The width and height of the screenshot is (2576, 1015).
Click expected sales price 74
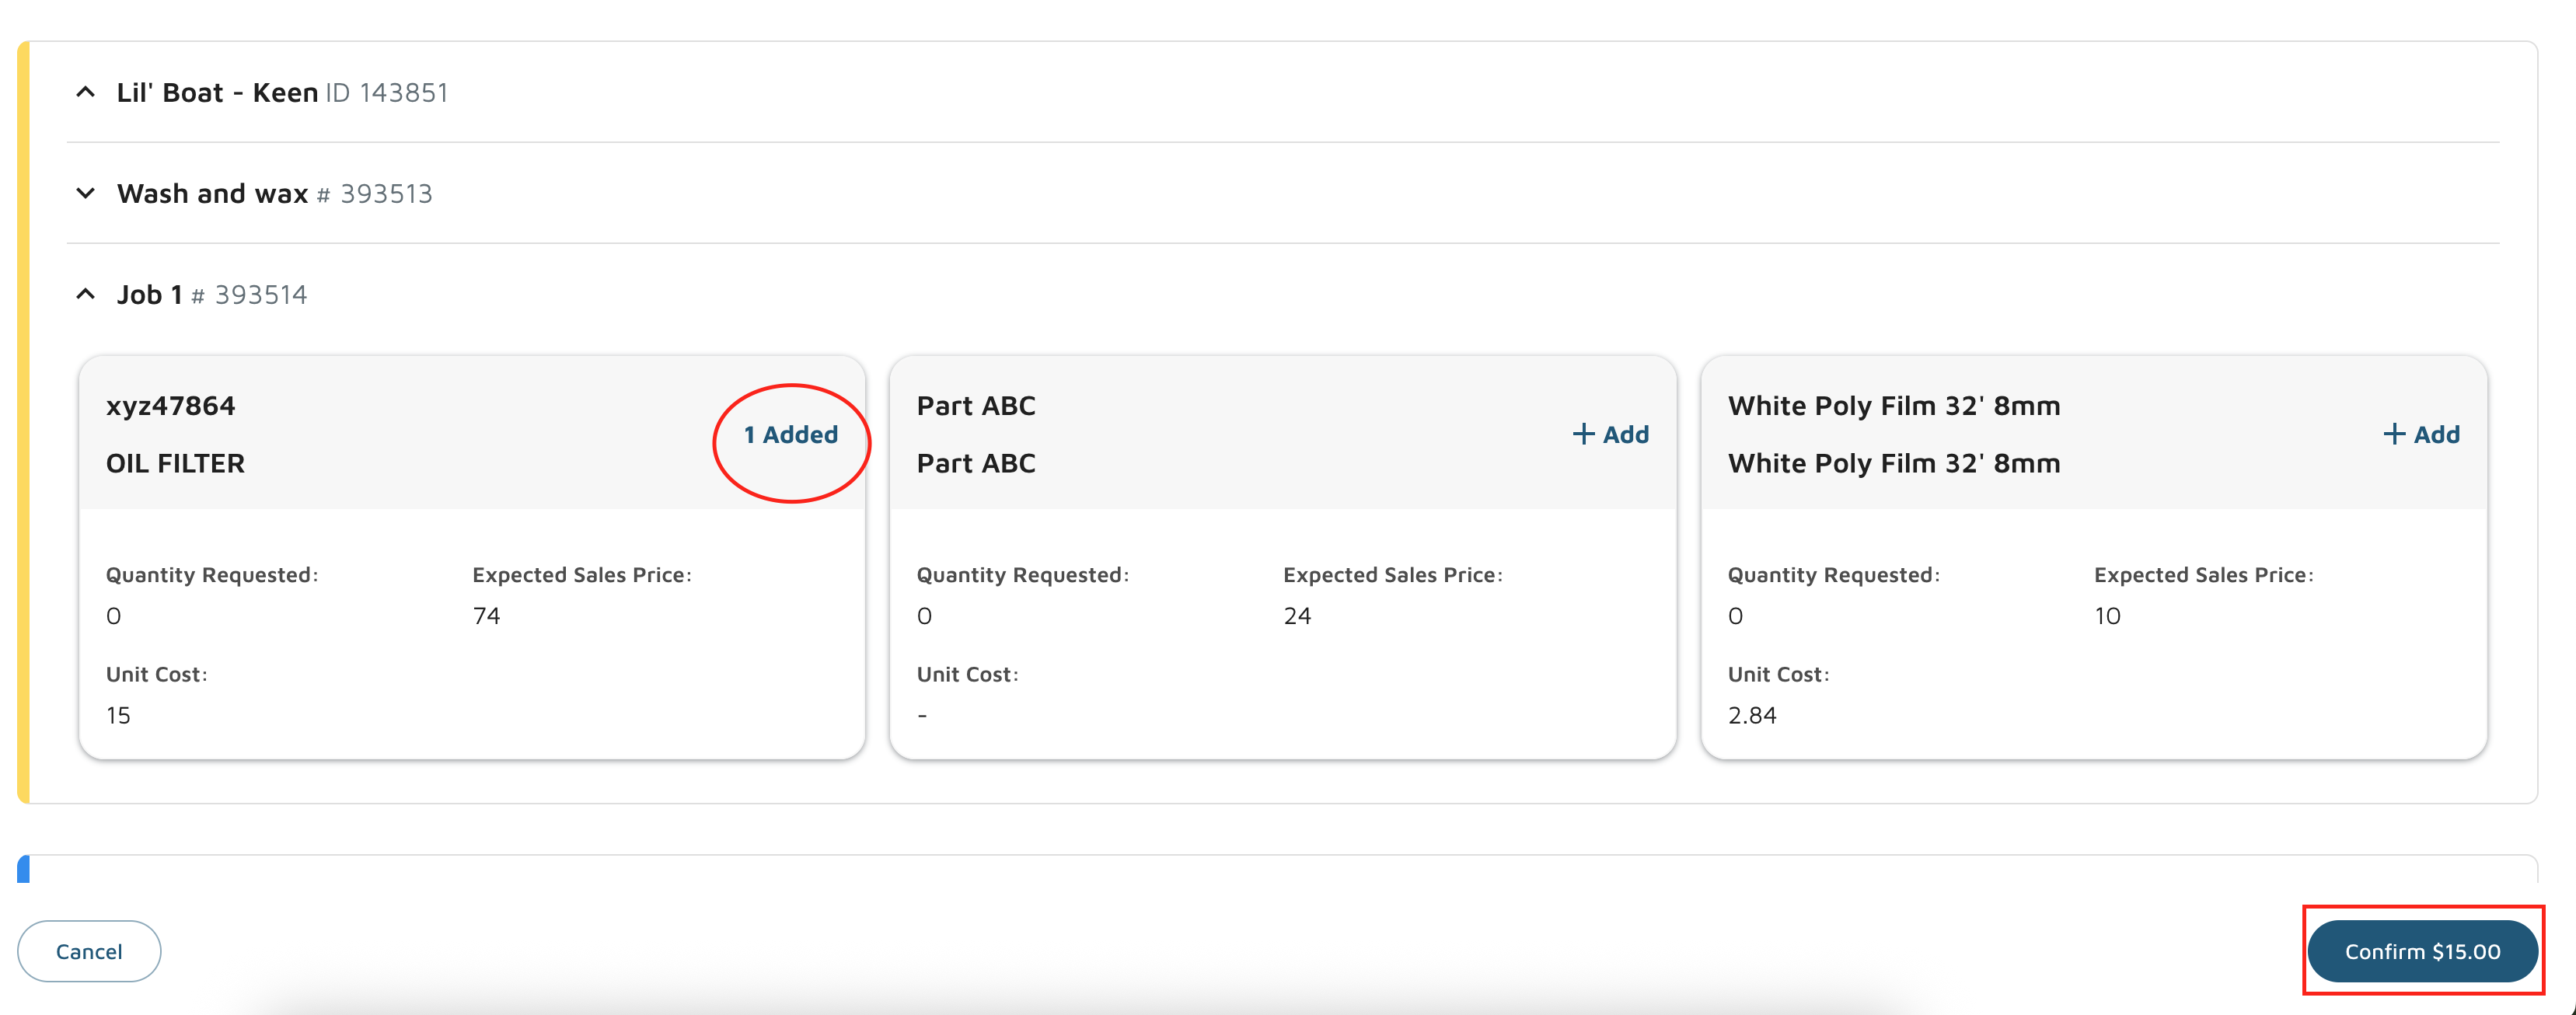pos(486,616)
